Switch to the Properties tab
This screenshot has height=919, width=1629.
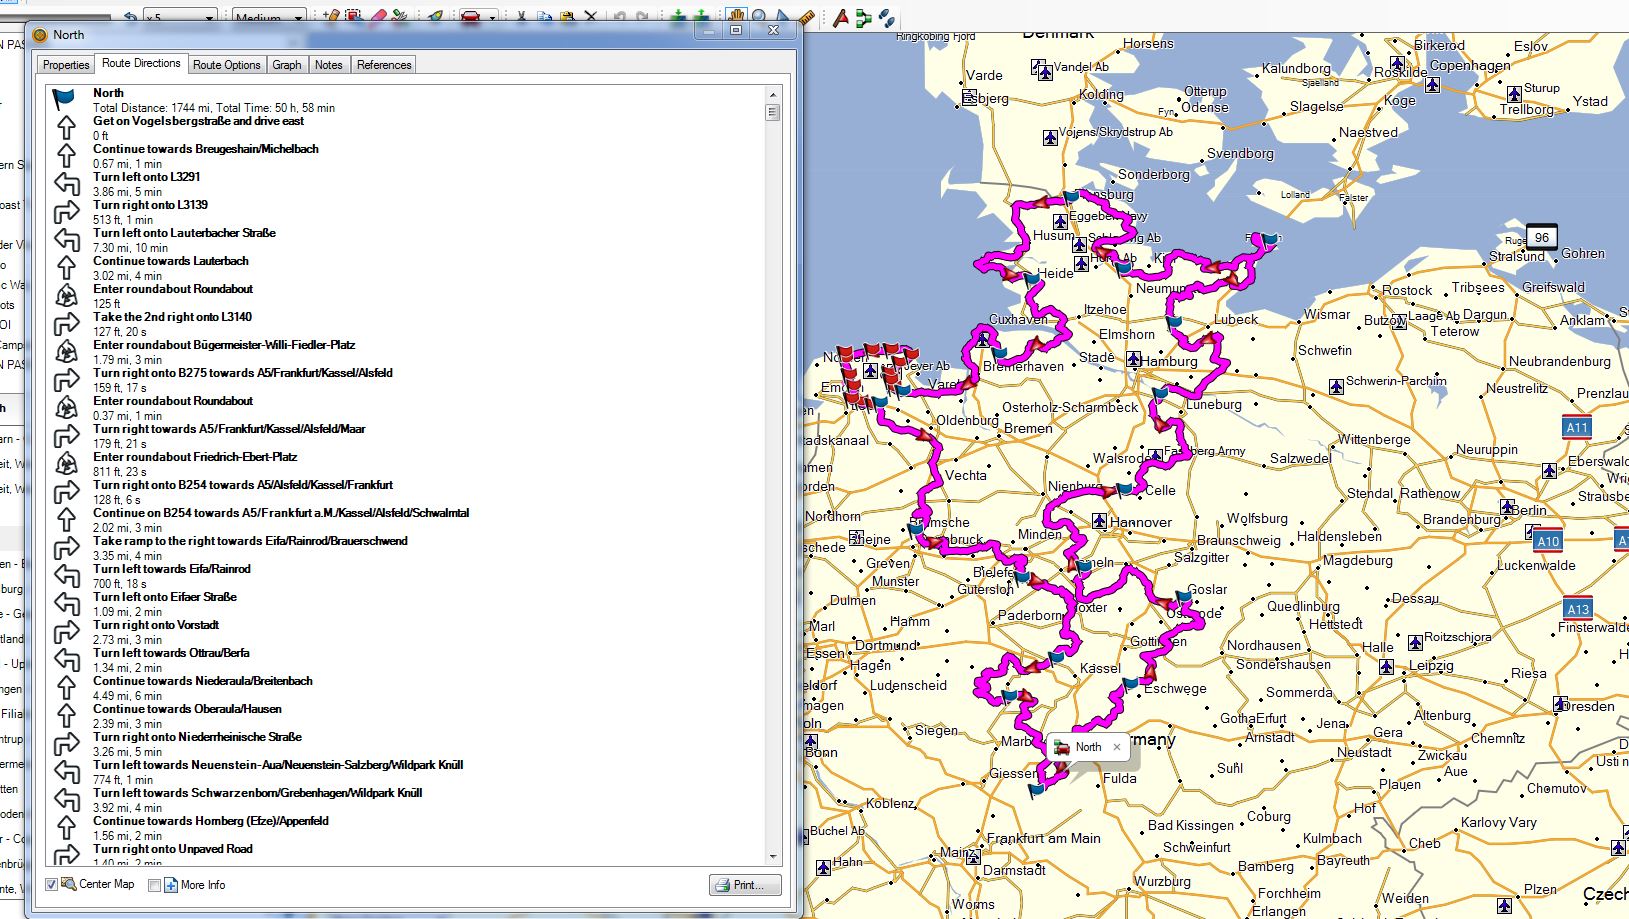(x=66, y=65)
